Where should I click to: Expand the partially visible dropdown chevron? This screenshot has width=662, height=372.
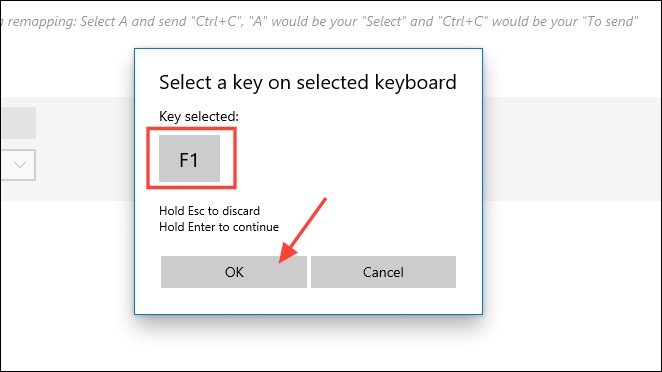[x=20, y=165]
